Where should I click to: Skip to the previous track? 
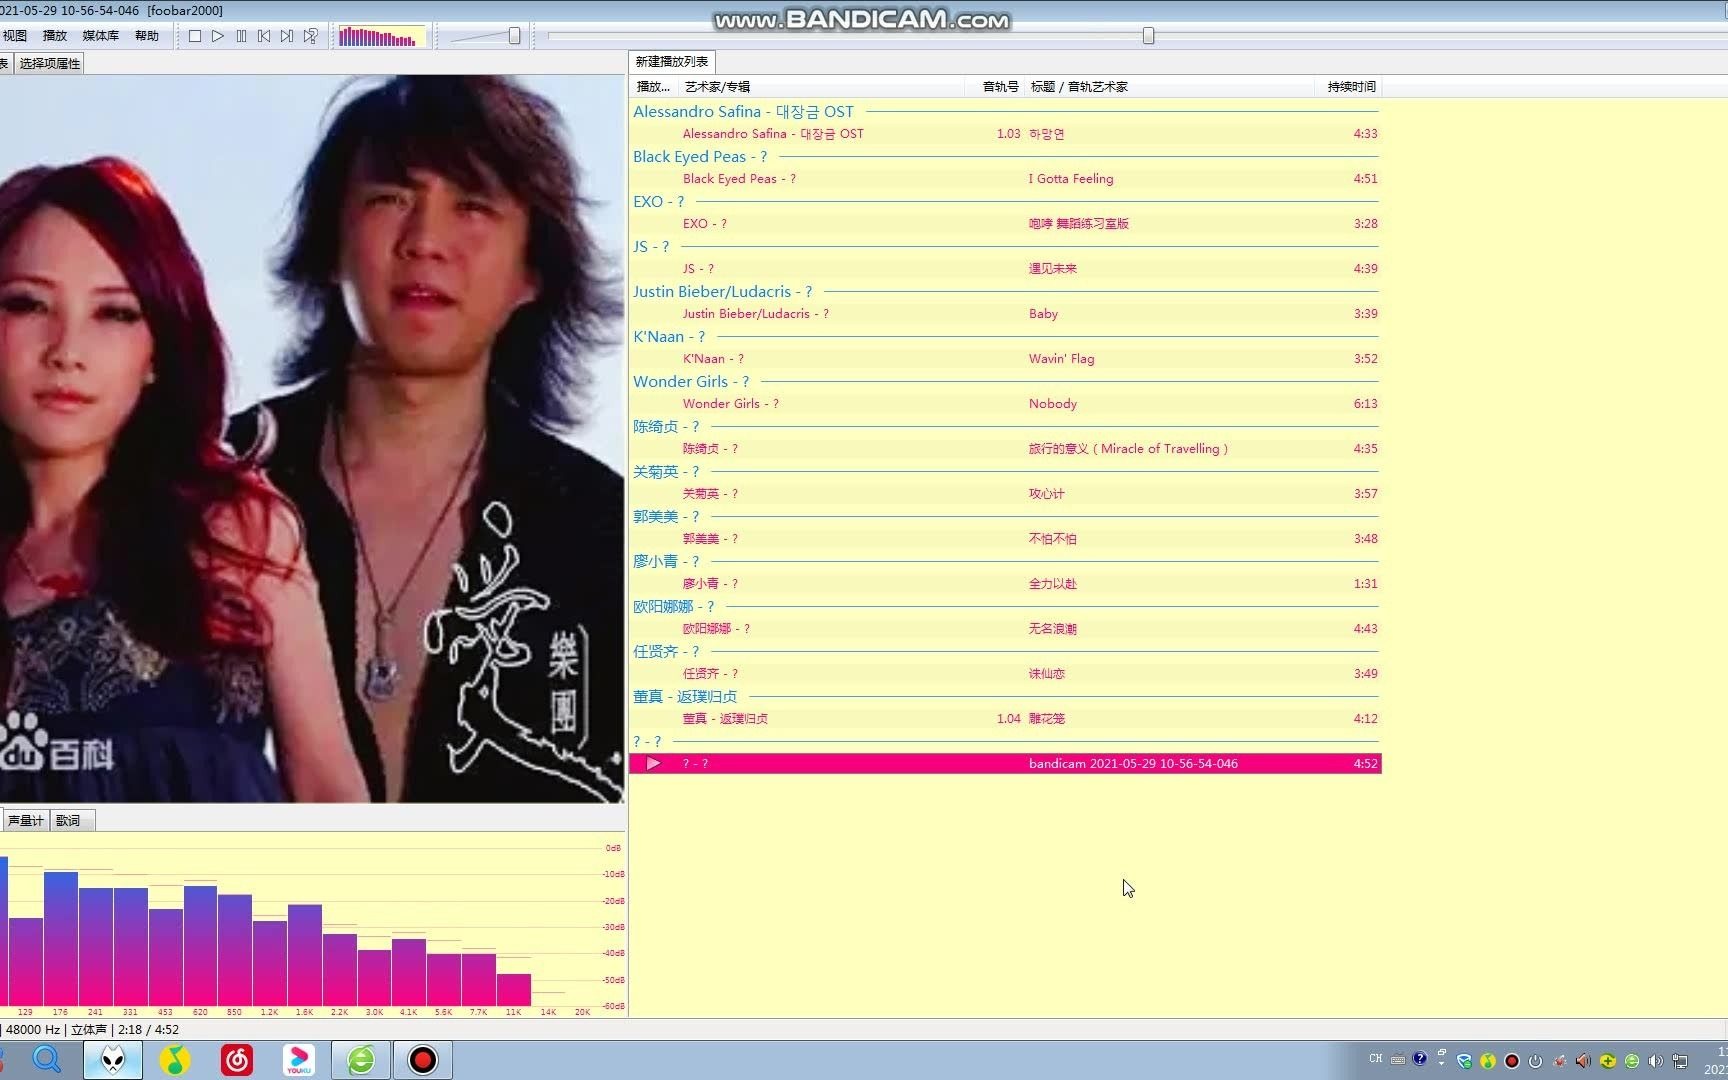(264, 36)
